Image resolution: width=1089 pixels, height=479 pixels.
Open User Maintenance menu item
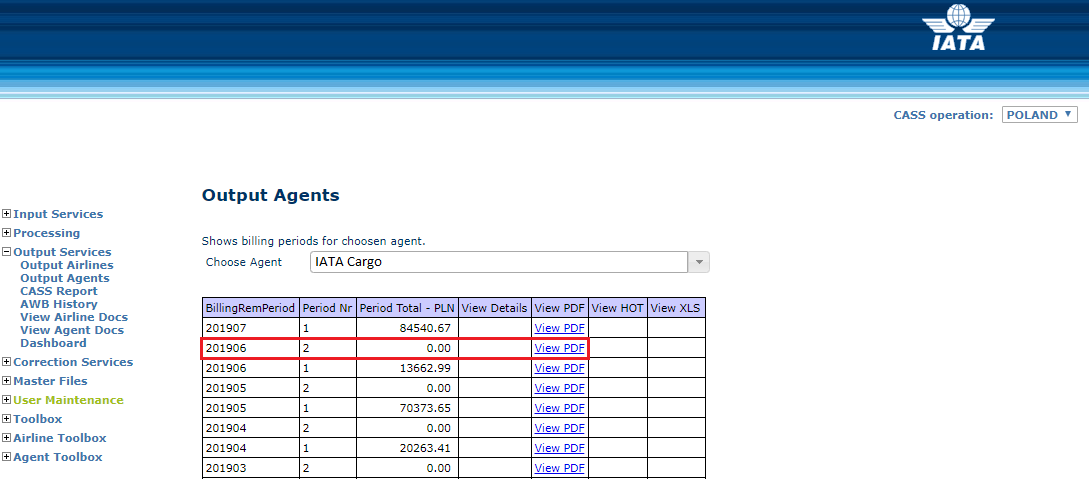(x=68, y=400)
